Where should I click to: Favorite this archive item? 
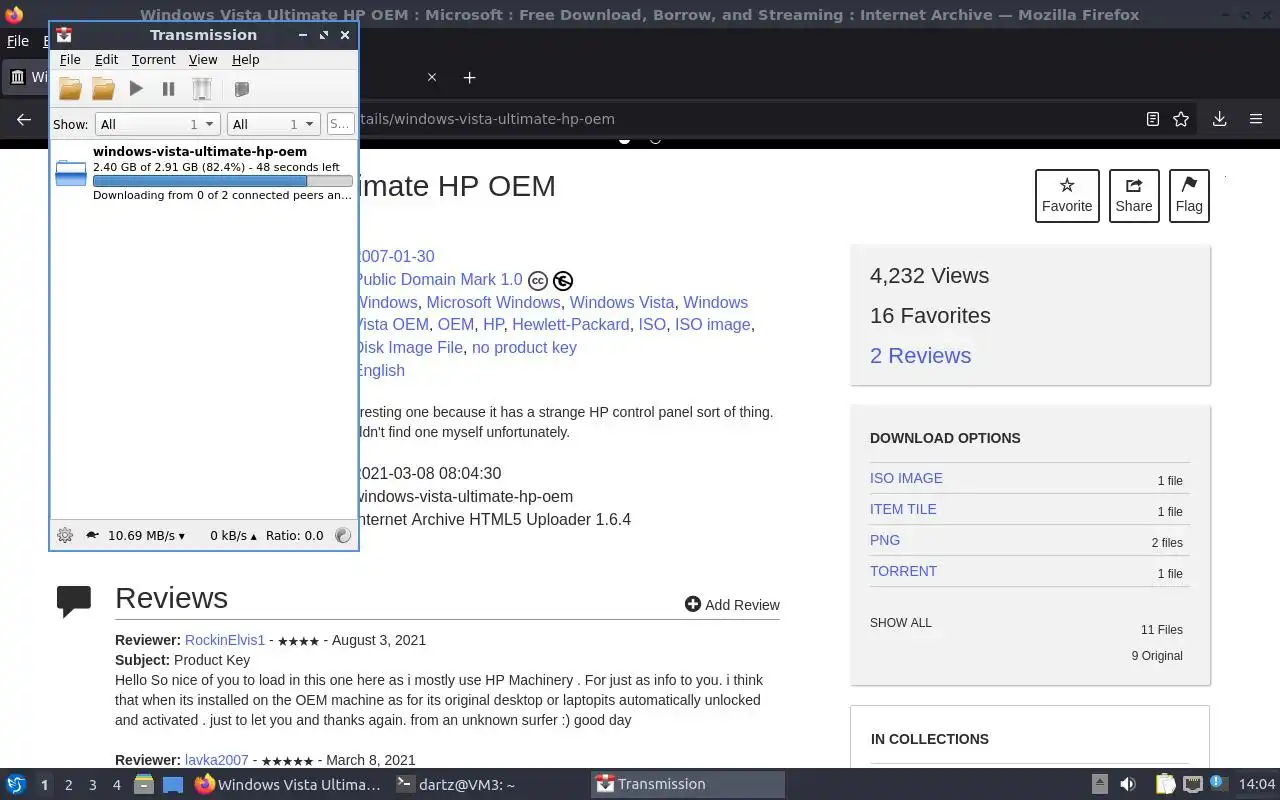coord(1067,196)
